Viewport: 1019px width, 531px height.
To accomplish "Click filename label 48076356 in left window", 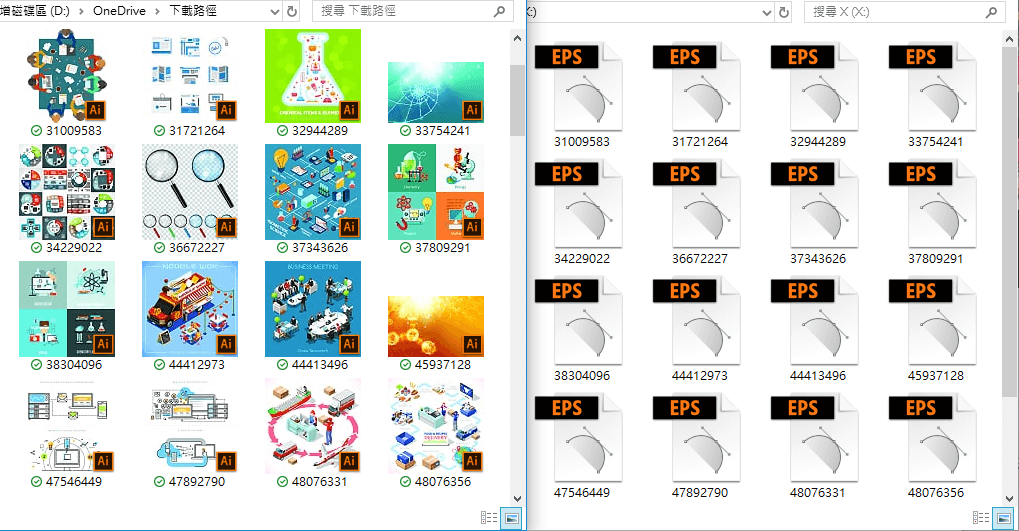I will (x=443, y=482).
